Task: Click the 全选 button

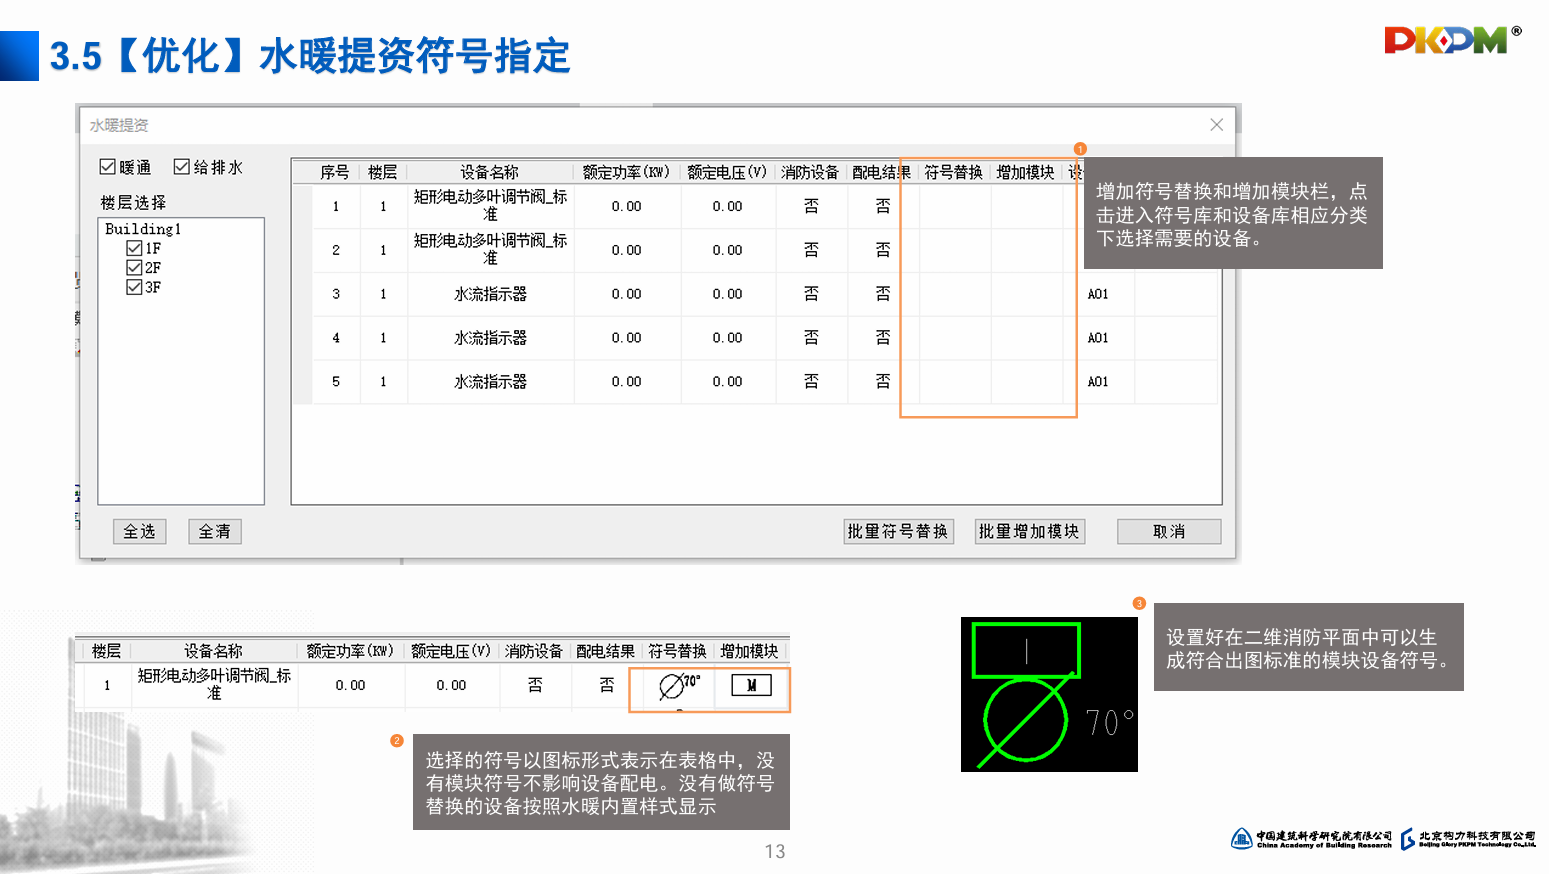Action: pyautogui.click(x=139, y=532)
